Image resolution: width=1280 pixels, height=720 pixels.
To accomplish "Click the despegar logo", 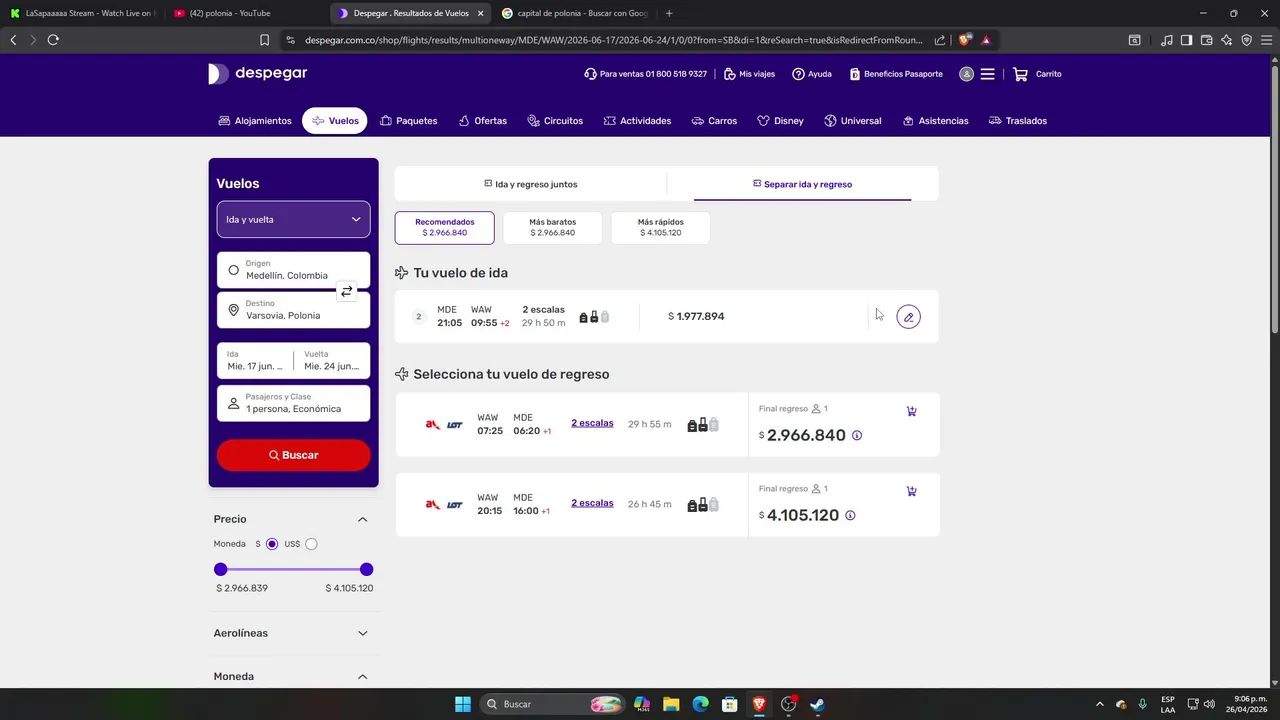I will (x=257, y=73).
